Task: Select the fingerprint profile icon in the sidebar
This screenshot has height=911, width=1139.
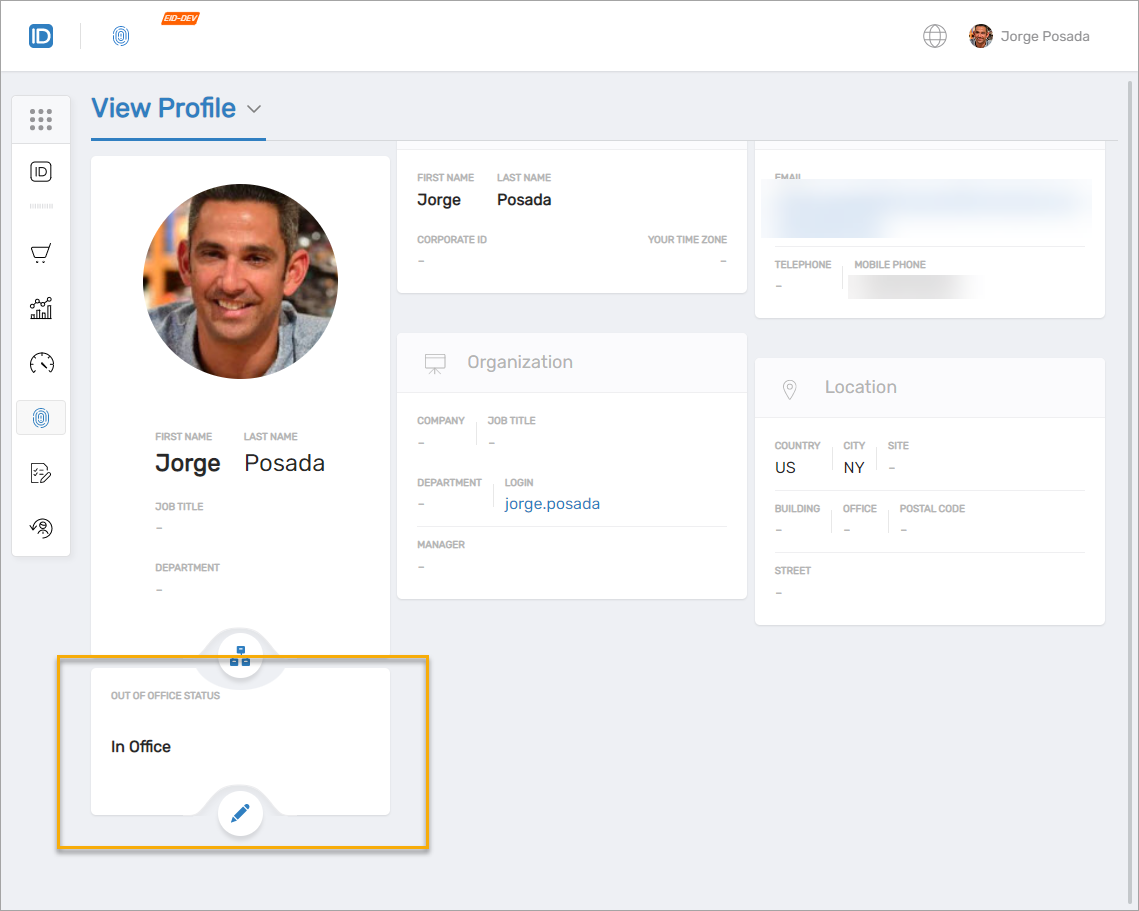Action: [x=41, y=418]
